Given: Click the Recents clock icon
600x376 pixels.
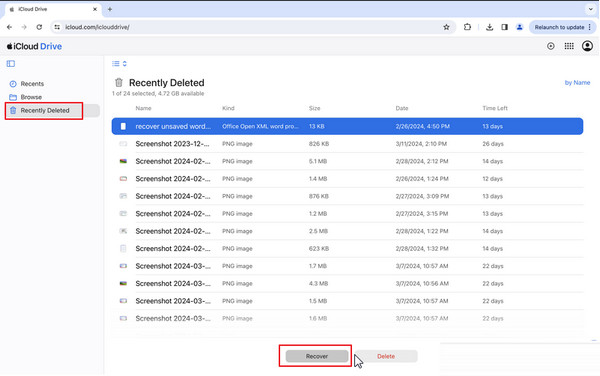Looking at the screenshot, I should pos(13,84).
